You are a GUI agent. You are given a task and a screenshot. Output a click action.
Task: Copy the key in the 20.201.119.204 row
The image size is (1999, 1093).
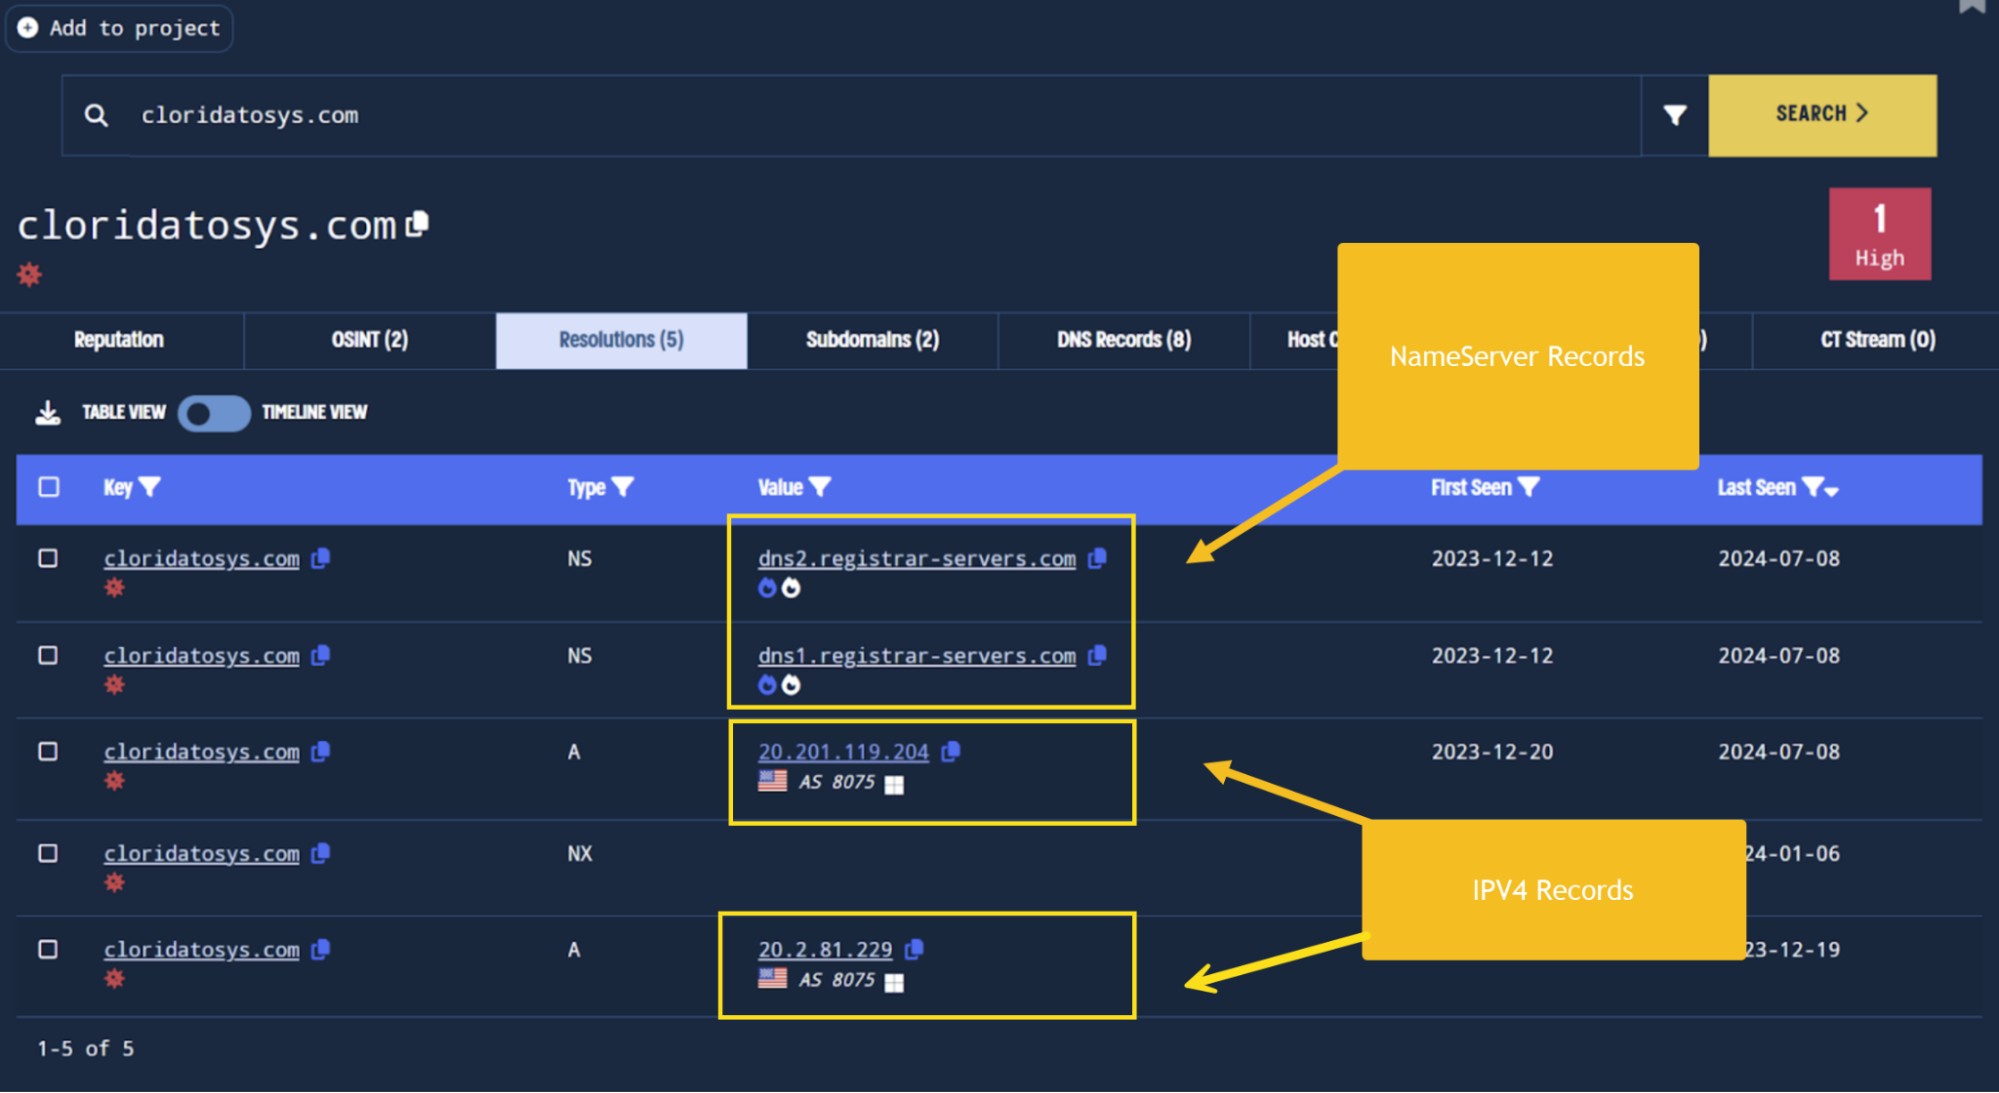pyautogui.click(x=321, y=751)
